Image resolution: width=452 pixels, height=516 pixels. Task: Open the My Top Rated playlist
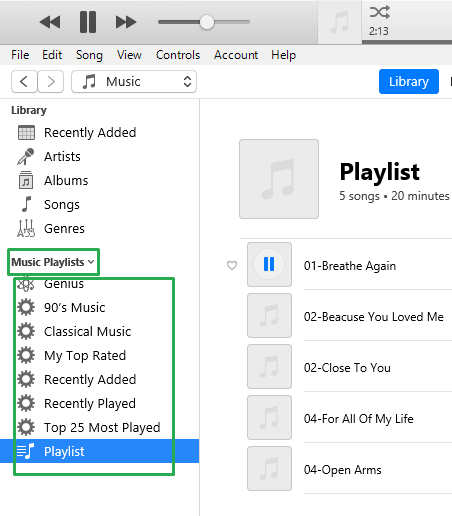pyautogui.click(x=85, y=356)
